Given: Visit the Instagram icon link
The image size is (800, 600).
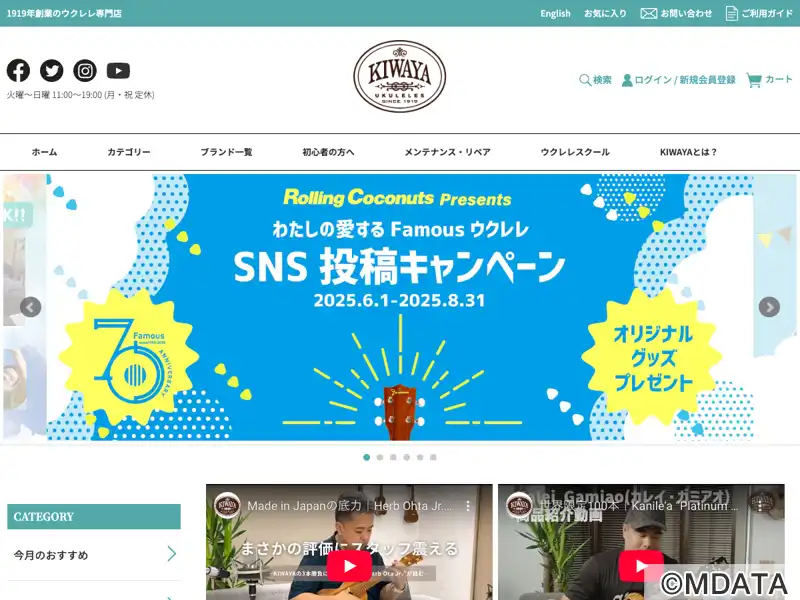Looking at the screenshot, I should click(x=85, y=70).
